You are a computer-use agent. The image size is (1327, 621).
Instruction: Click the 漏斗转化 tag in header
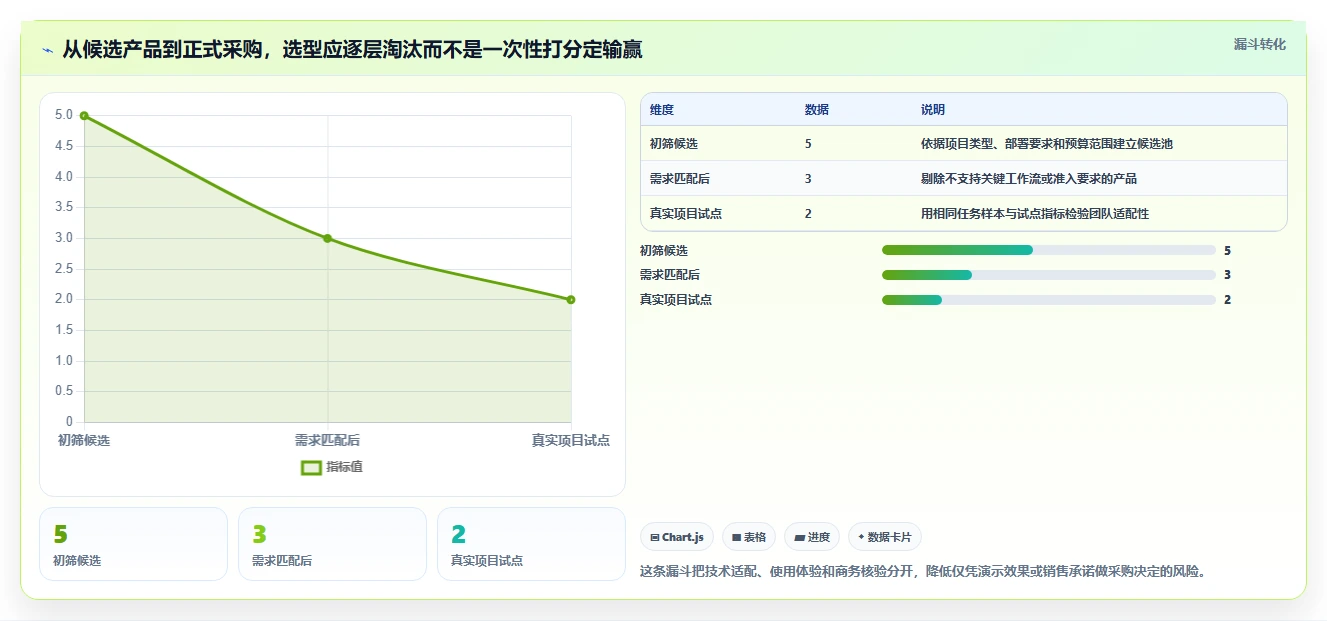1259,44
